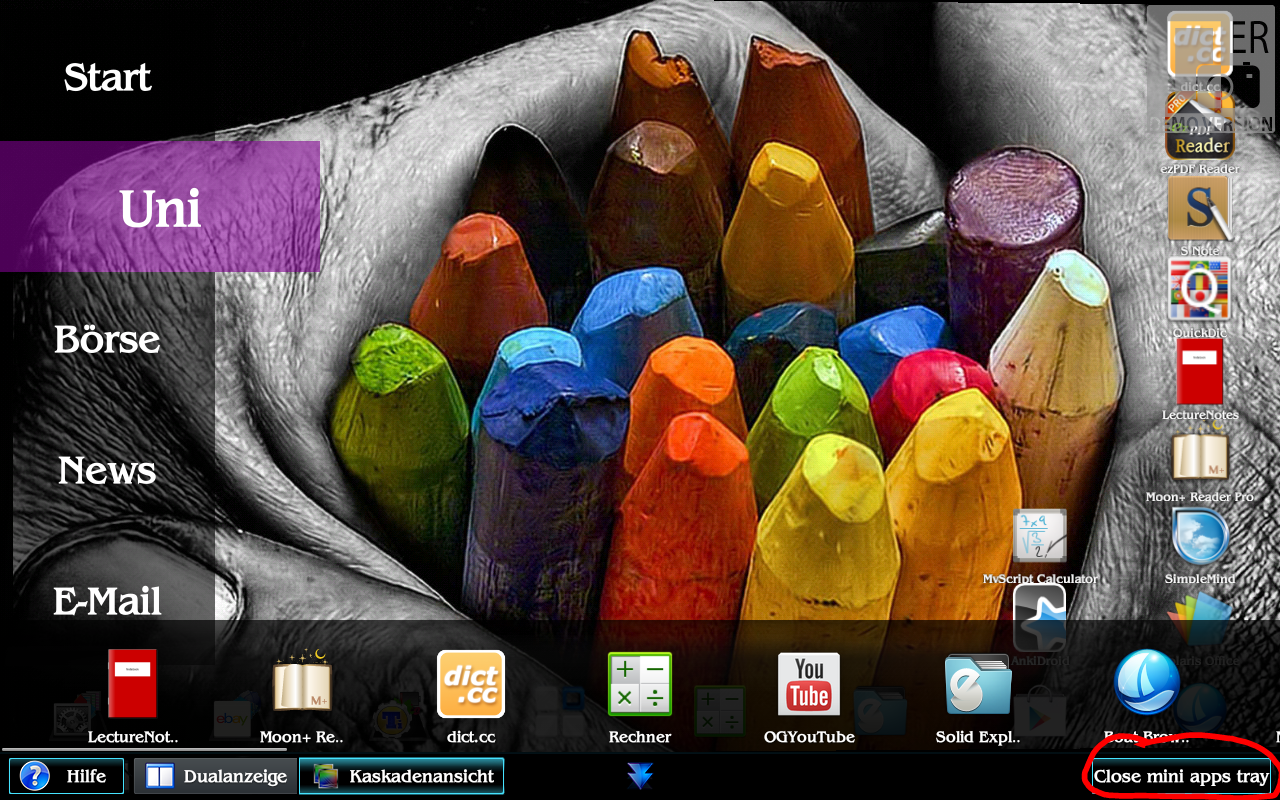This screenshot has height=800, width=1280.
Task: Go to the Börse tab
Action: tap(107, 339)
